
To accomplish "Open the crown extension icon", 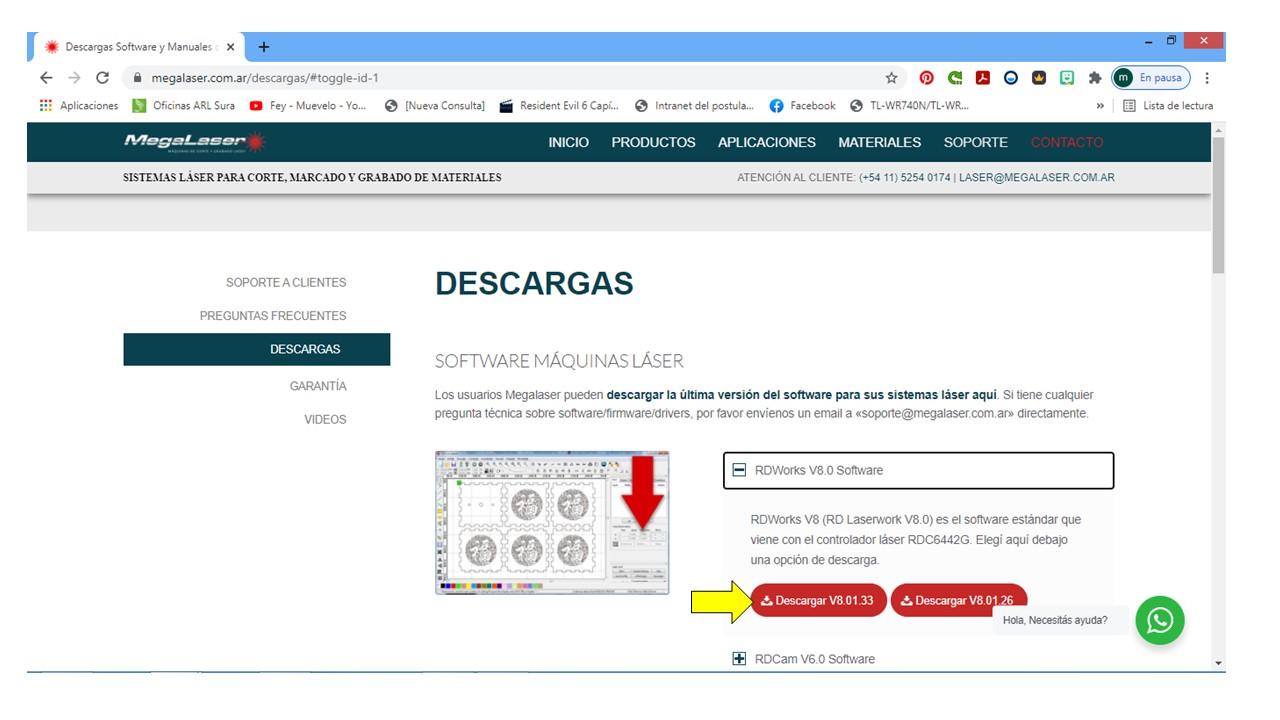I will pos(1039,78).
